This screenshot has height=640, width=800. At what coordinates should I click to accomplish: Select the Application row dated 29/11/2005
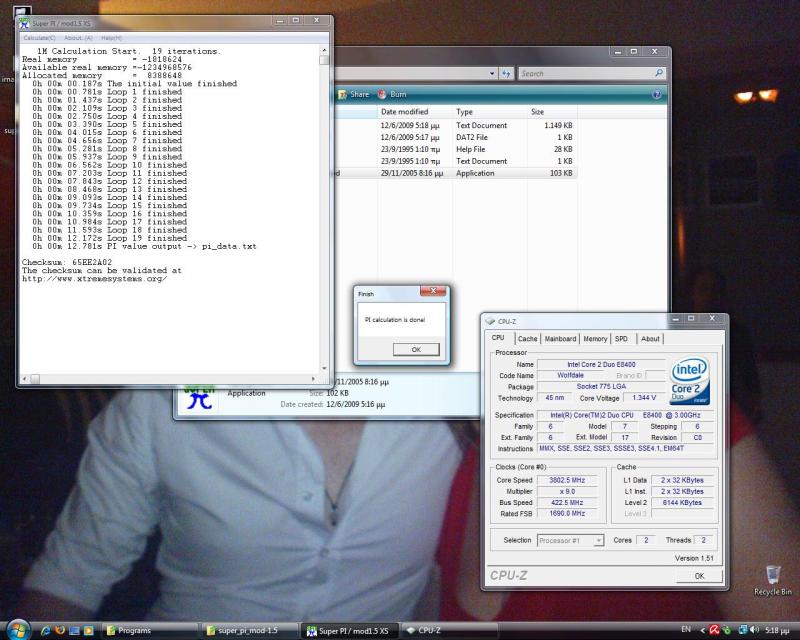point(456,174)
